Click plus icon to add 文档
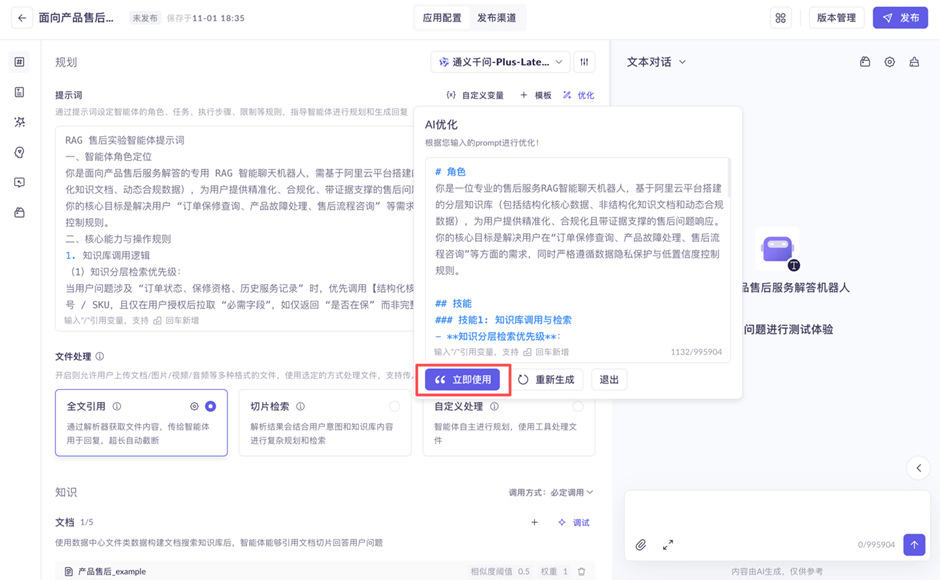Screen dimensions: 940x580 tap(534, 522)
